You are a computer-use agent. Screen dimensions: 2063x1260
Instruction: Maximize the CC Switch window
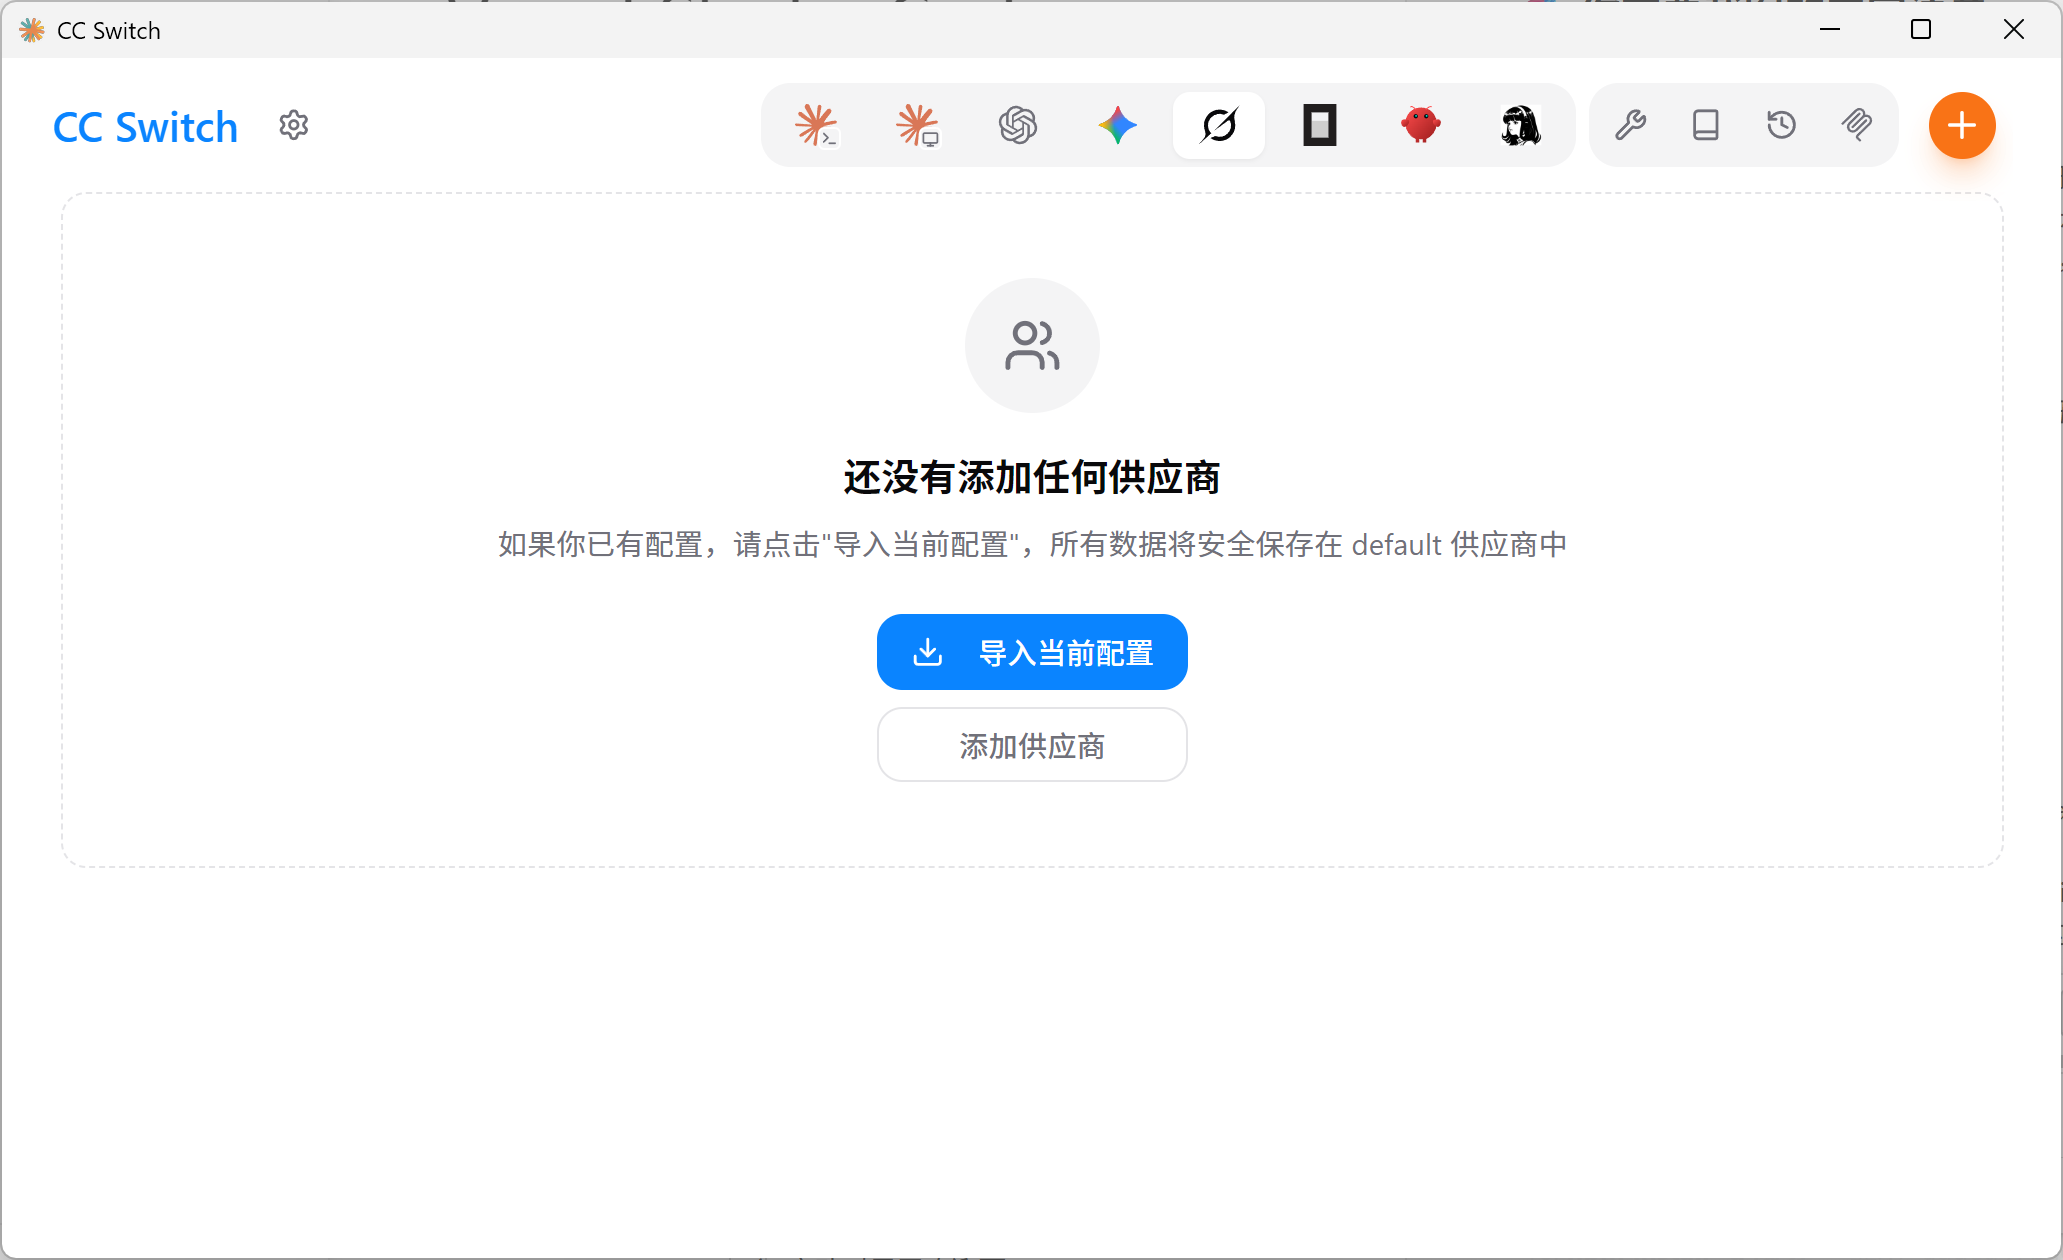coord(1921,30)
